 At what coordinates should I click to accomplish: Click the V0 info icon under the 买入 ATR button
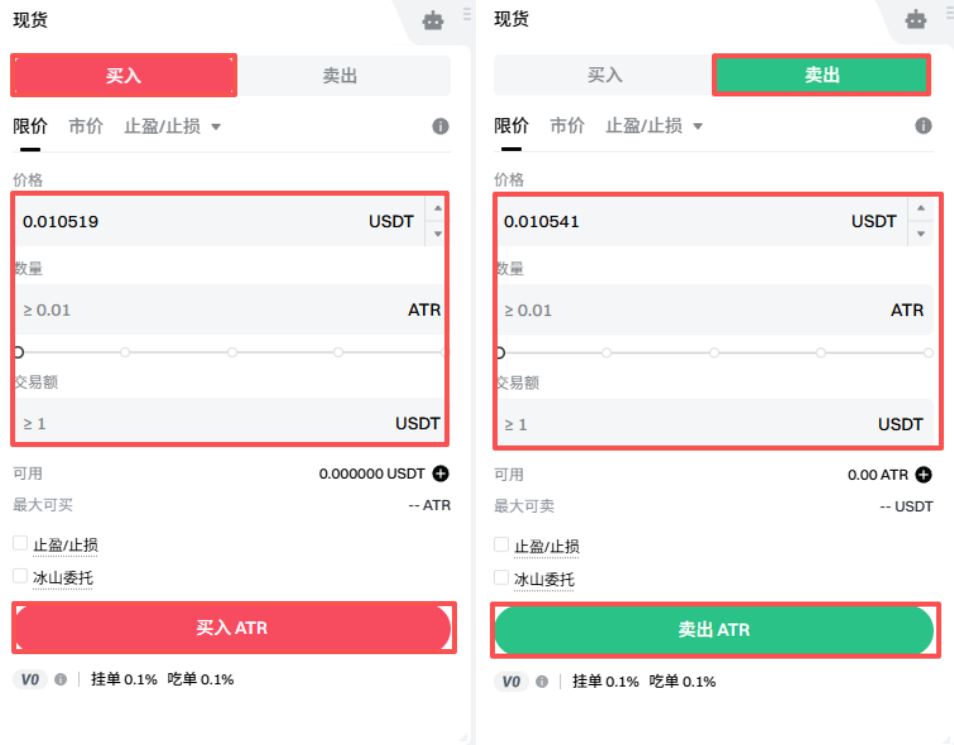click(60, 680)
